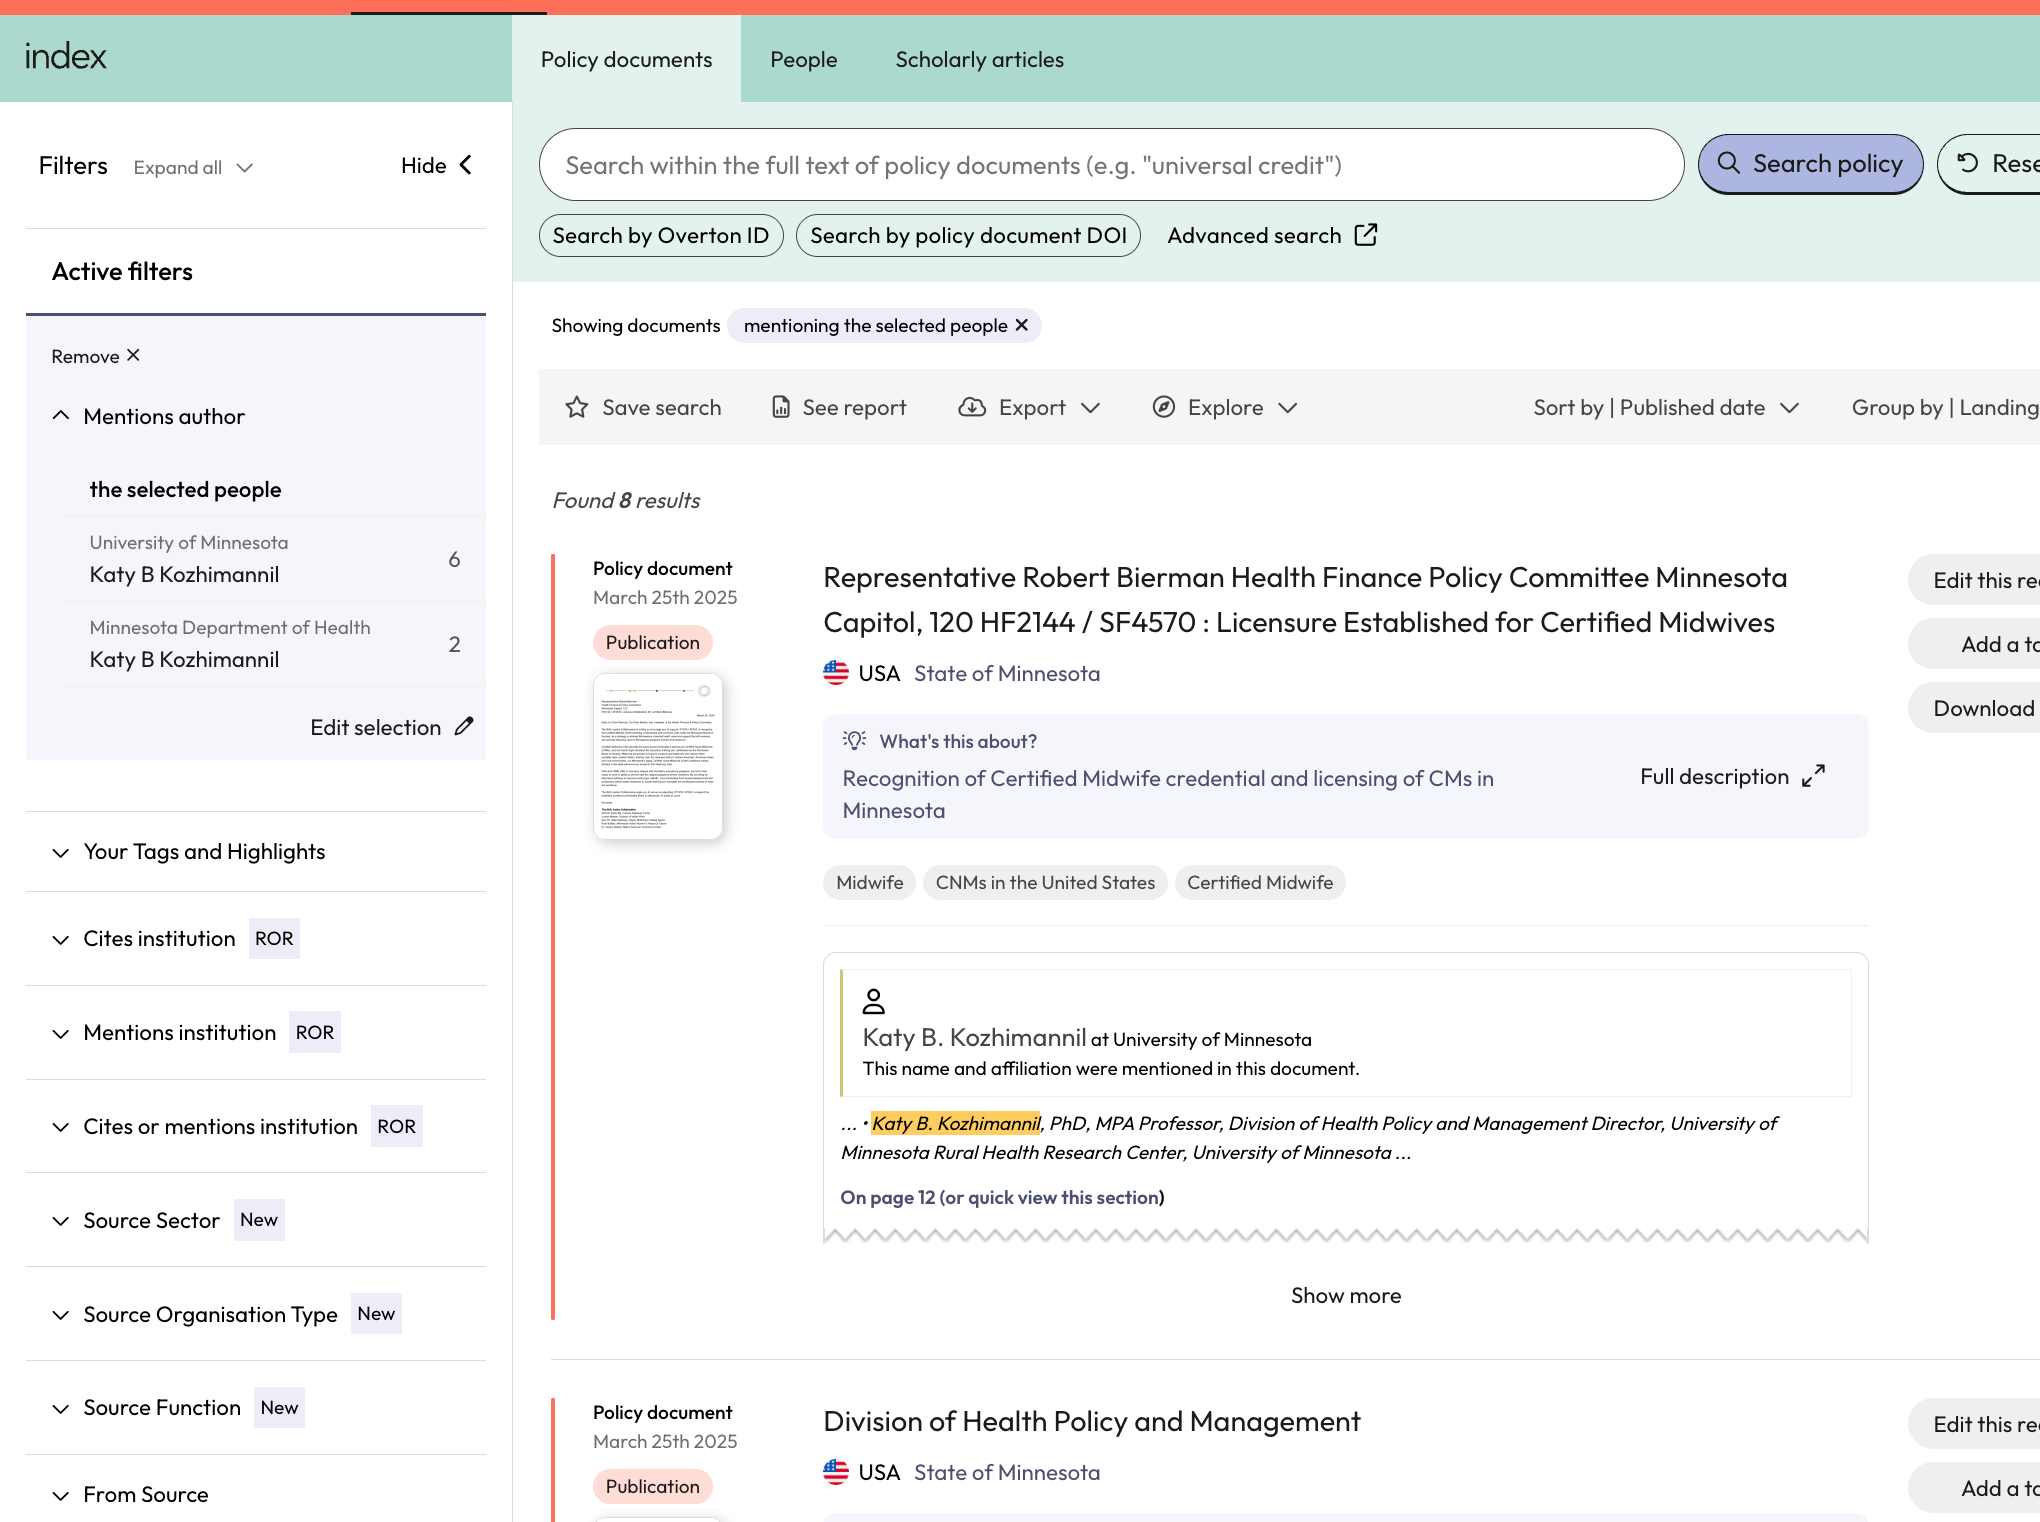The image size is (2040, 1522).
Task: Open Division of Health Policy and Management title
Action: pyautogui.click(x=1091, y=1421)
